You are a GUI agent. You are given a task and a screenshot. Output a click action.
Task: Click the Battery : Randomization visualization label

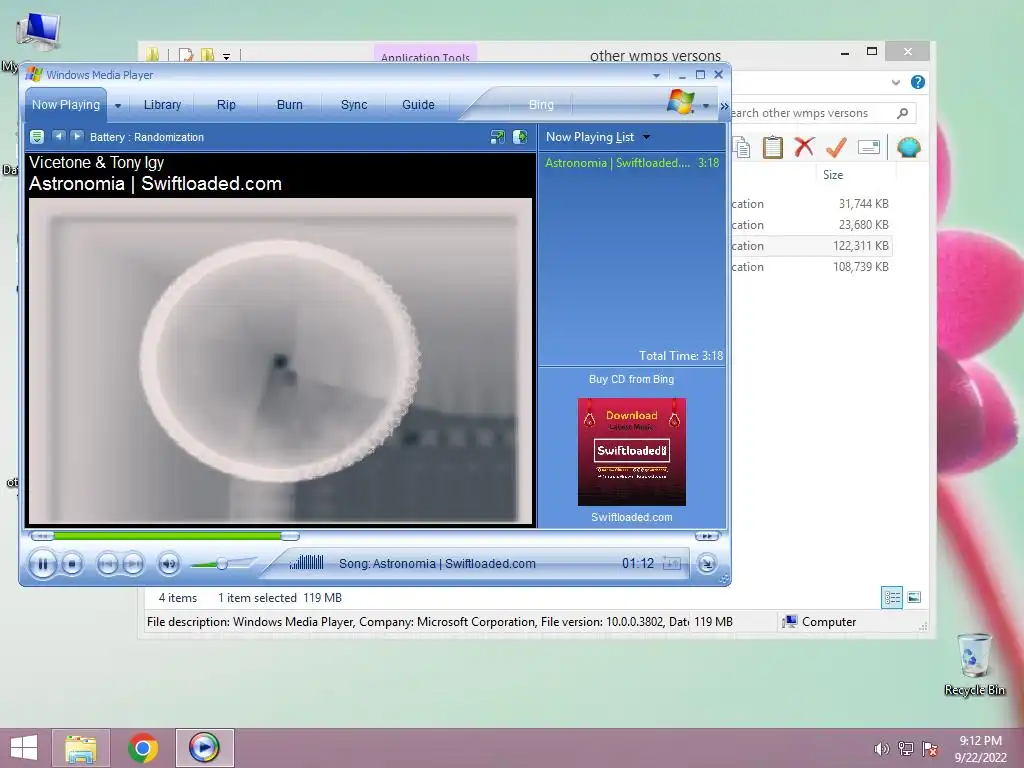(147, 137)
